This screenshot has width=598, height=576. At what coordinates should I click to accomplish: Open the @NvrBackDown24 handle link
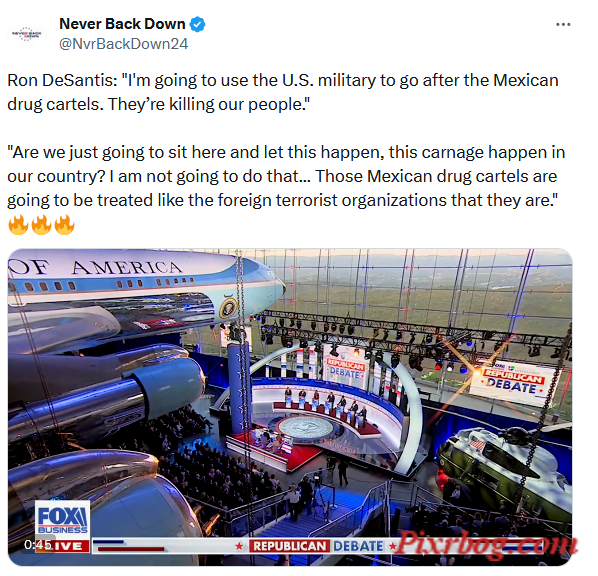pos(123,44)
